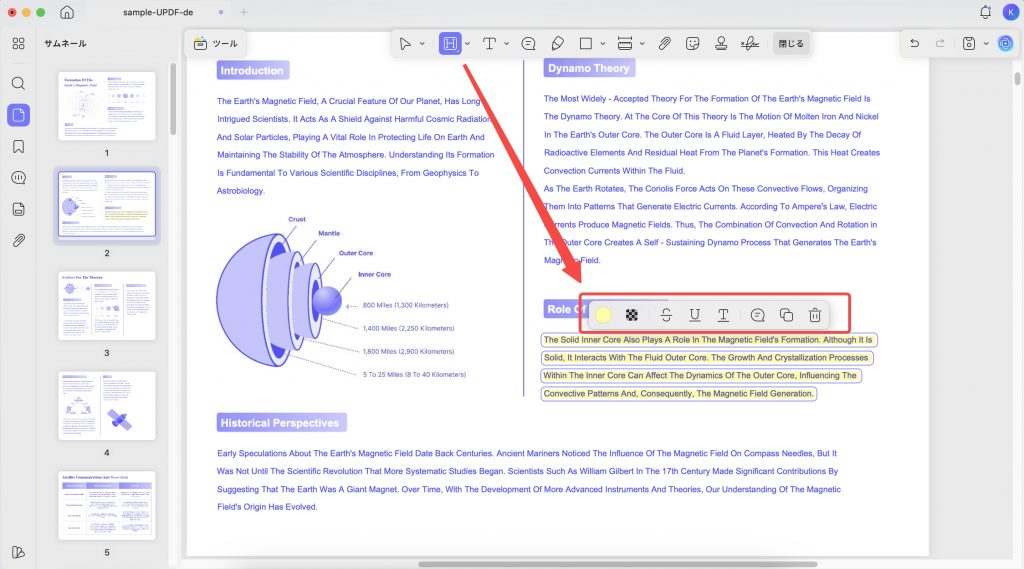Expand cursor tool dropdown arrow
The height and width of the screenshot is (569, 1024).
click(x=422, y=44)
